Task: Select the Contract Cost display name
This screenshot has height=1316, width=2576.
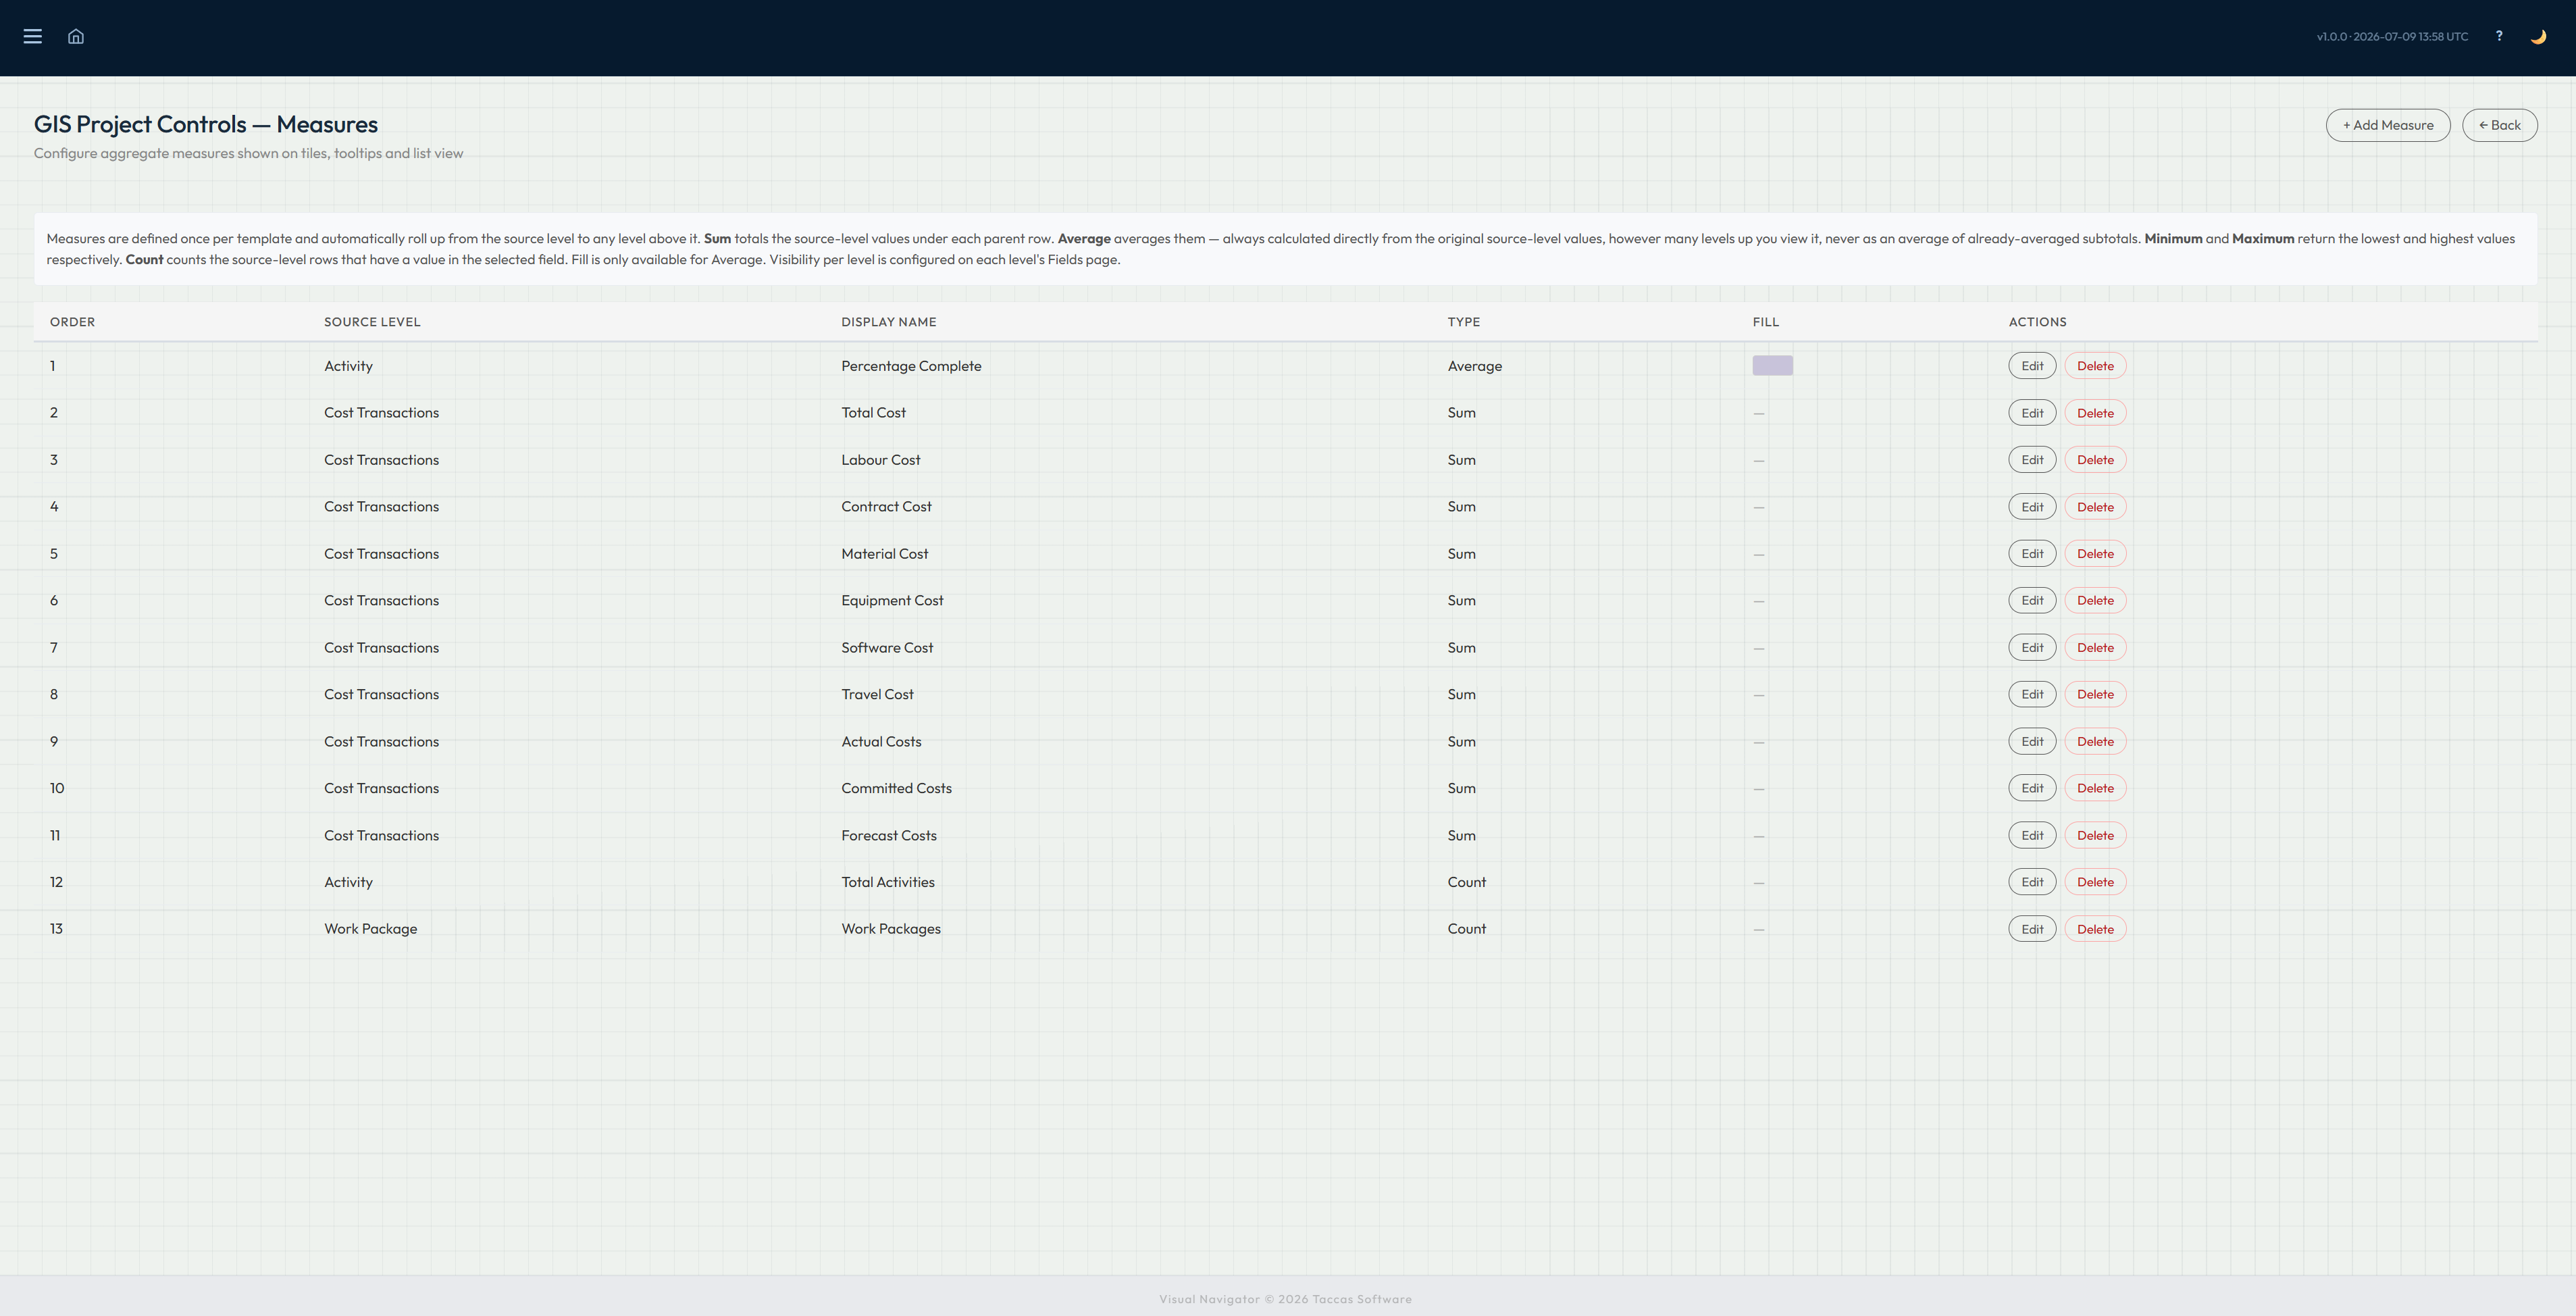Action: click(886, 507)
